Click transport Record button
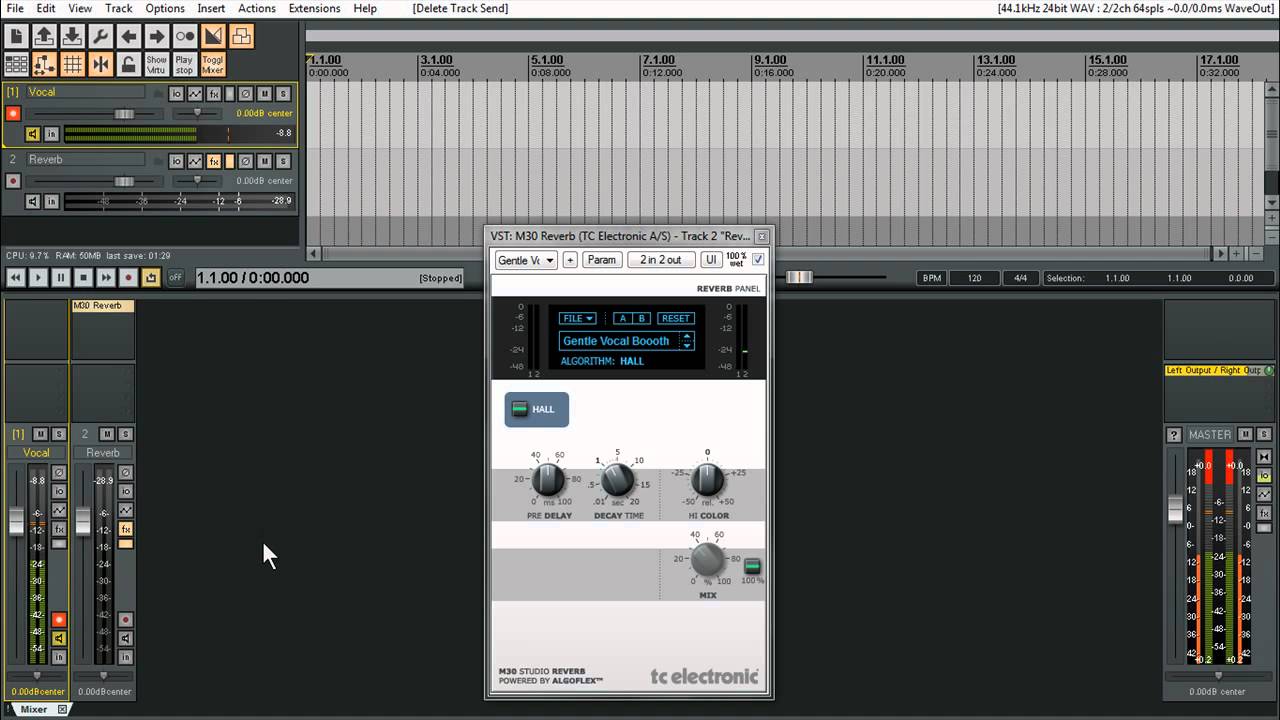The height and width of the screenshot is (720, 1280). coord(128,277)
